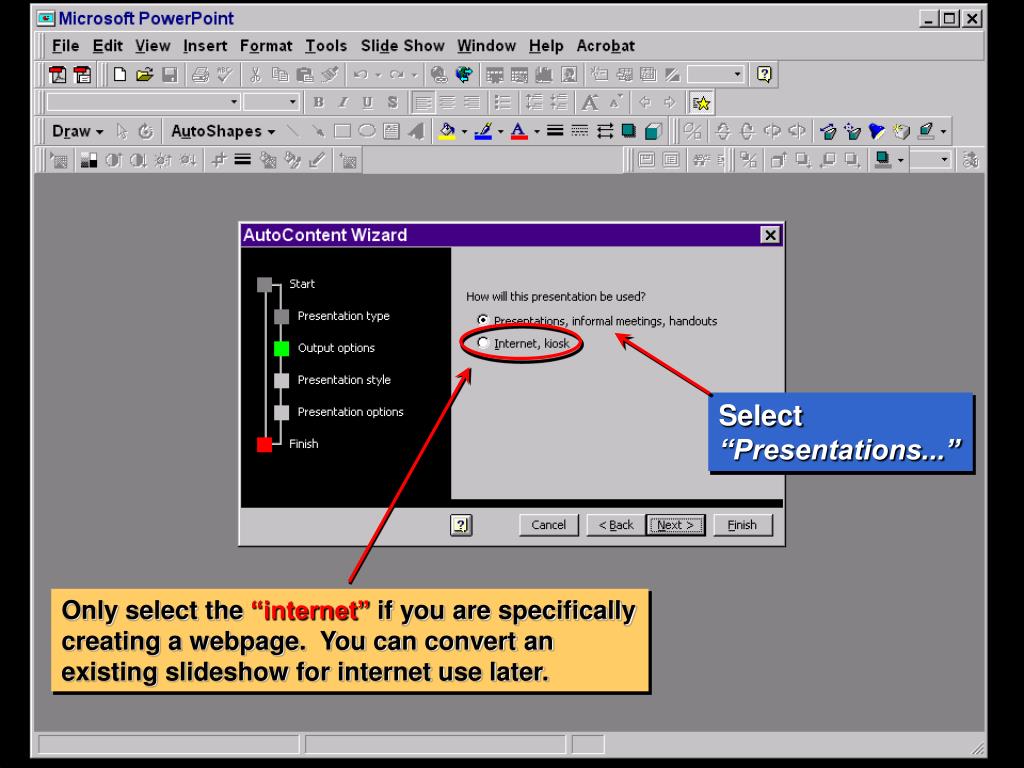The image size is (1024, 768).
Task: Toggle center text alignment
Action: click(x=447, y=103)
